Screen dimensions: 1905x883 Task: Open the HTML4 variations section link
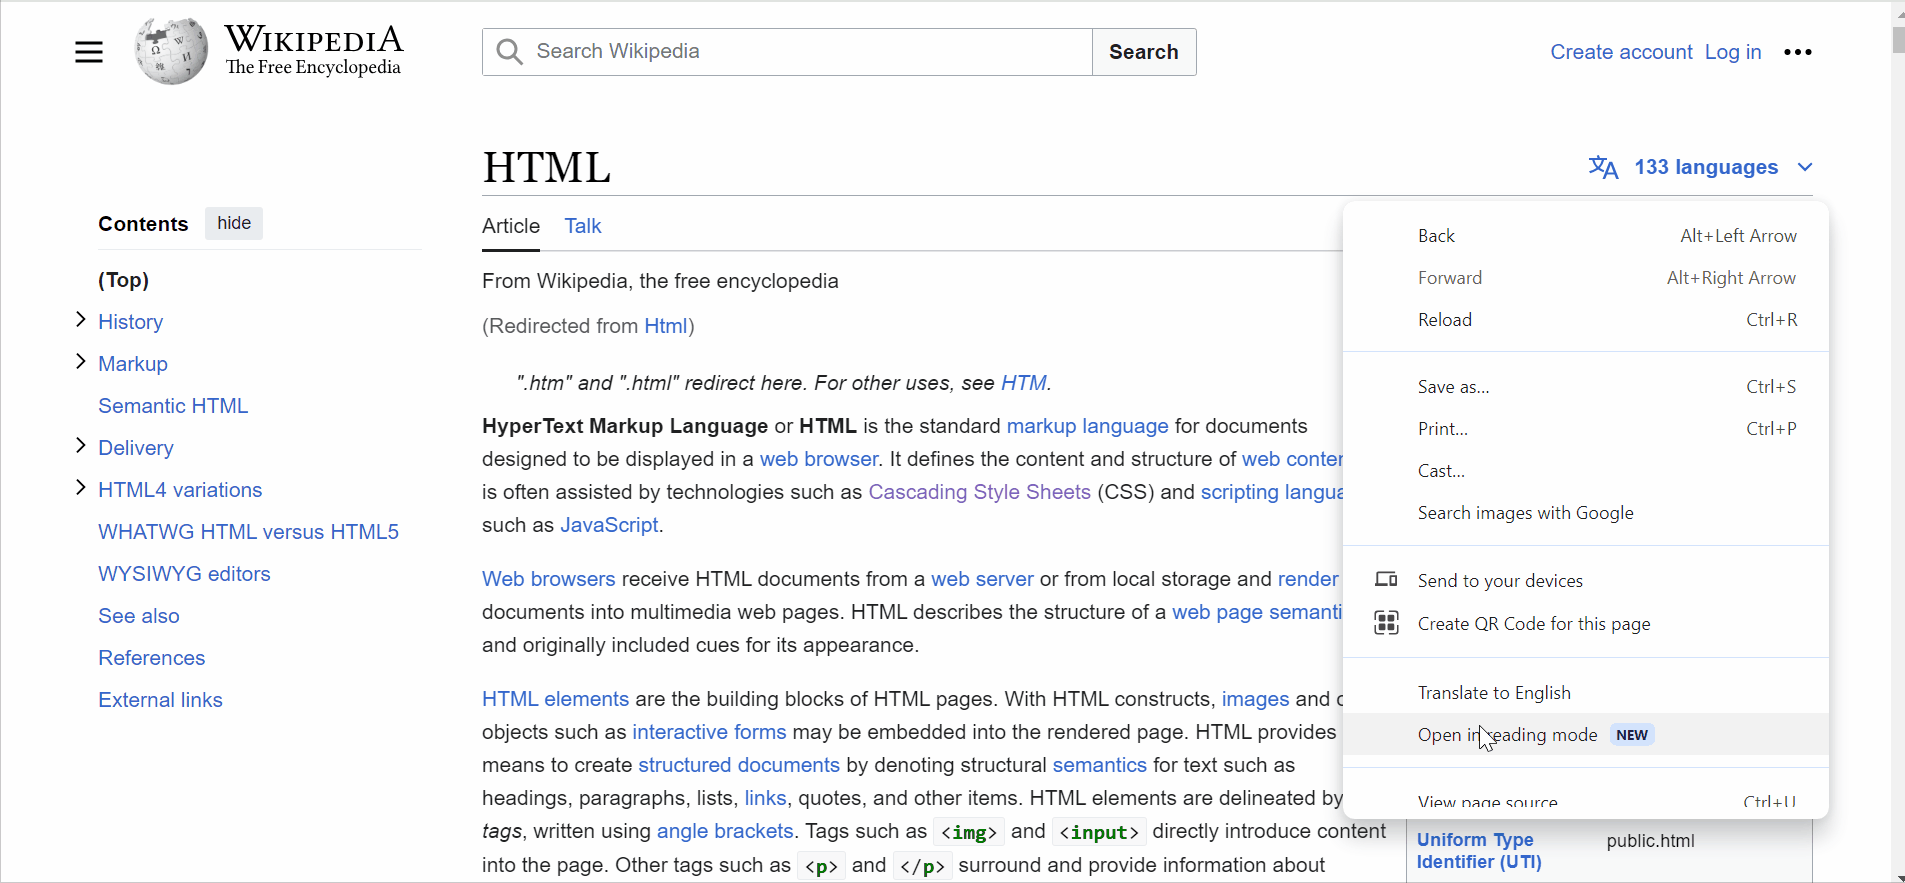(x=180, y=490)
